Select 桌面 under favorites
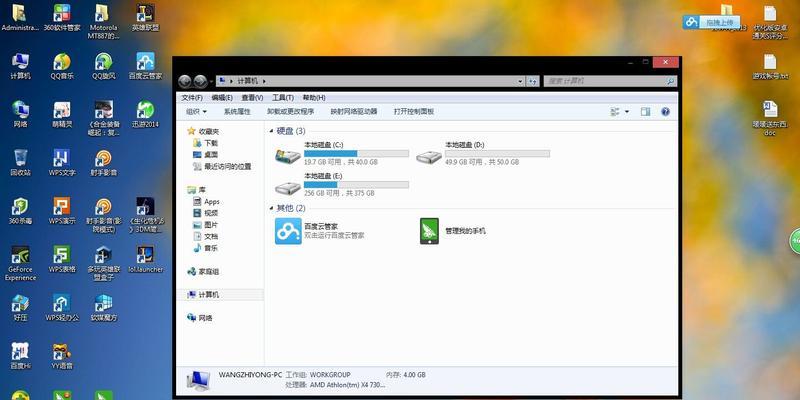Image resolution: width=800 pixels, height=400 pixels. coord(205,155)
